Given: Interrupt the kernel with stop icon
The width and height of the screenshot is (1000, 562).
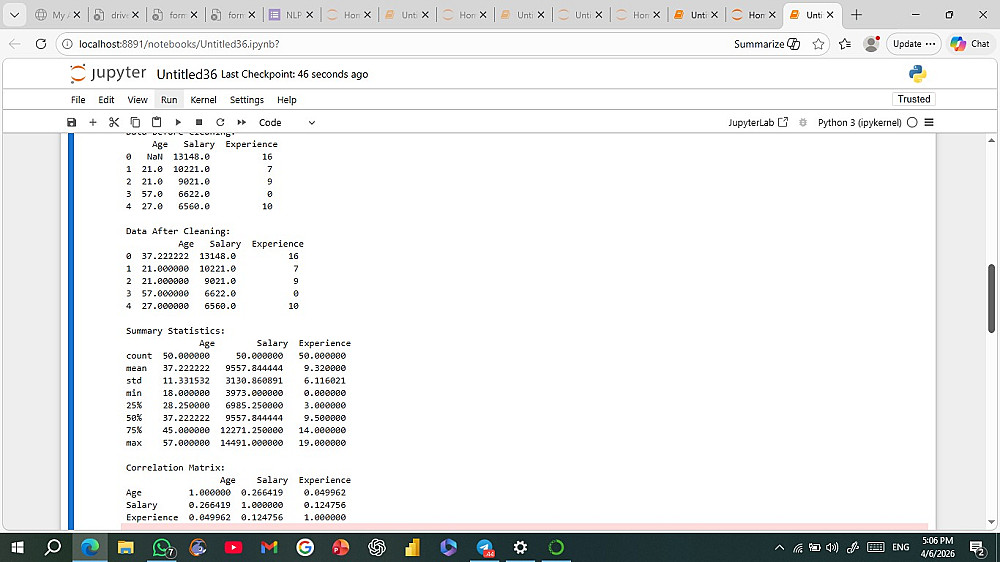Looking at the screenshot, I should [x=199, y=122].
